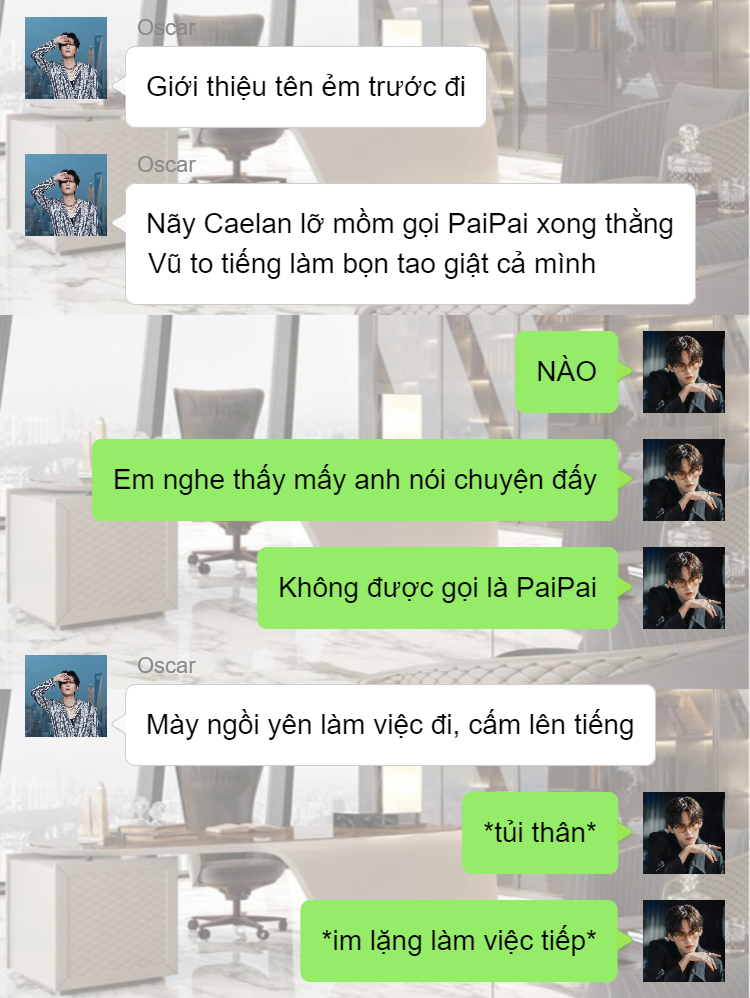Open Oscar's avatar next to the Caelan message

click(x=66, y=195)
